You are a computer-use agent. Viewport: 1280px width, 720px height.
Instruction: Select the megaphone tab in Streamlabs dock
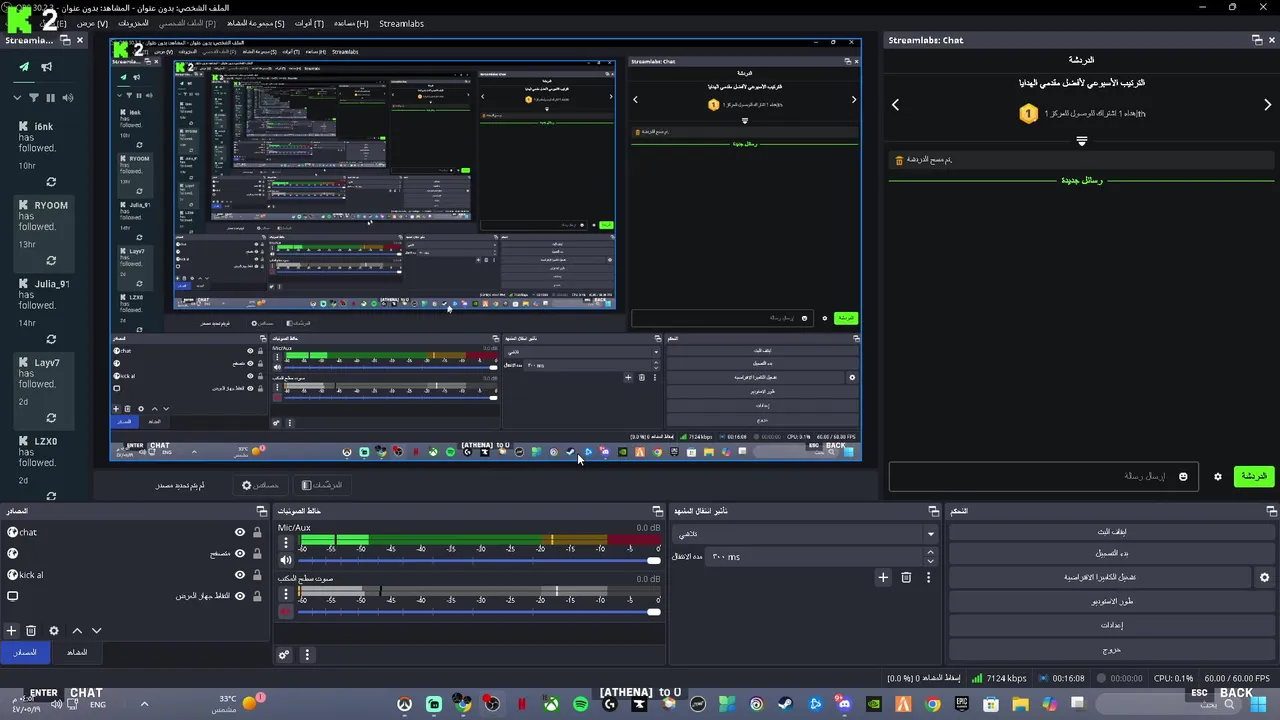pos(46,67)
